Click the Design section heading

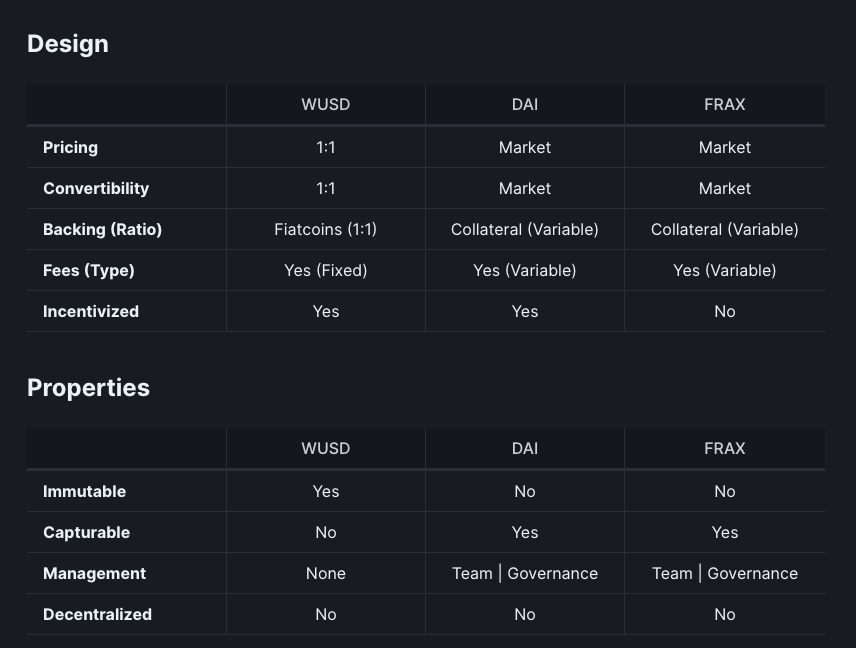click(68, 44)
